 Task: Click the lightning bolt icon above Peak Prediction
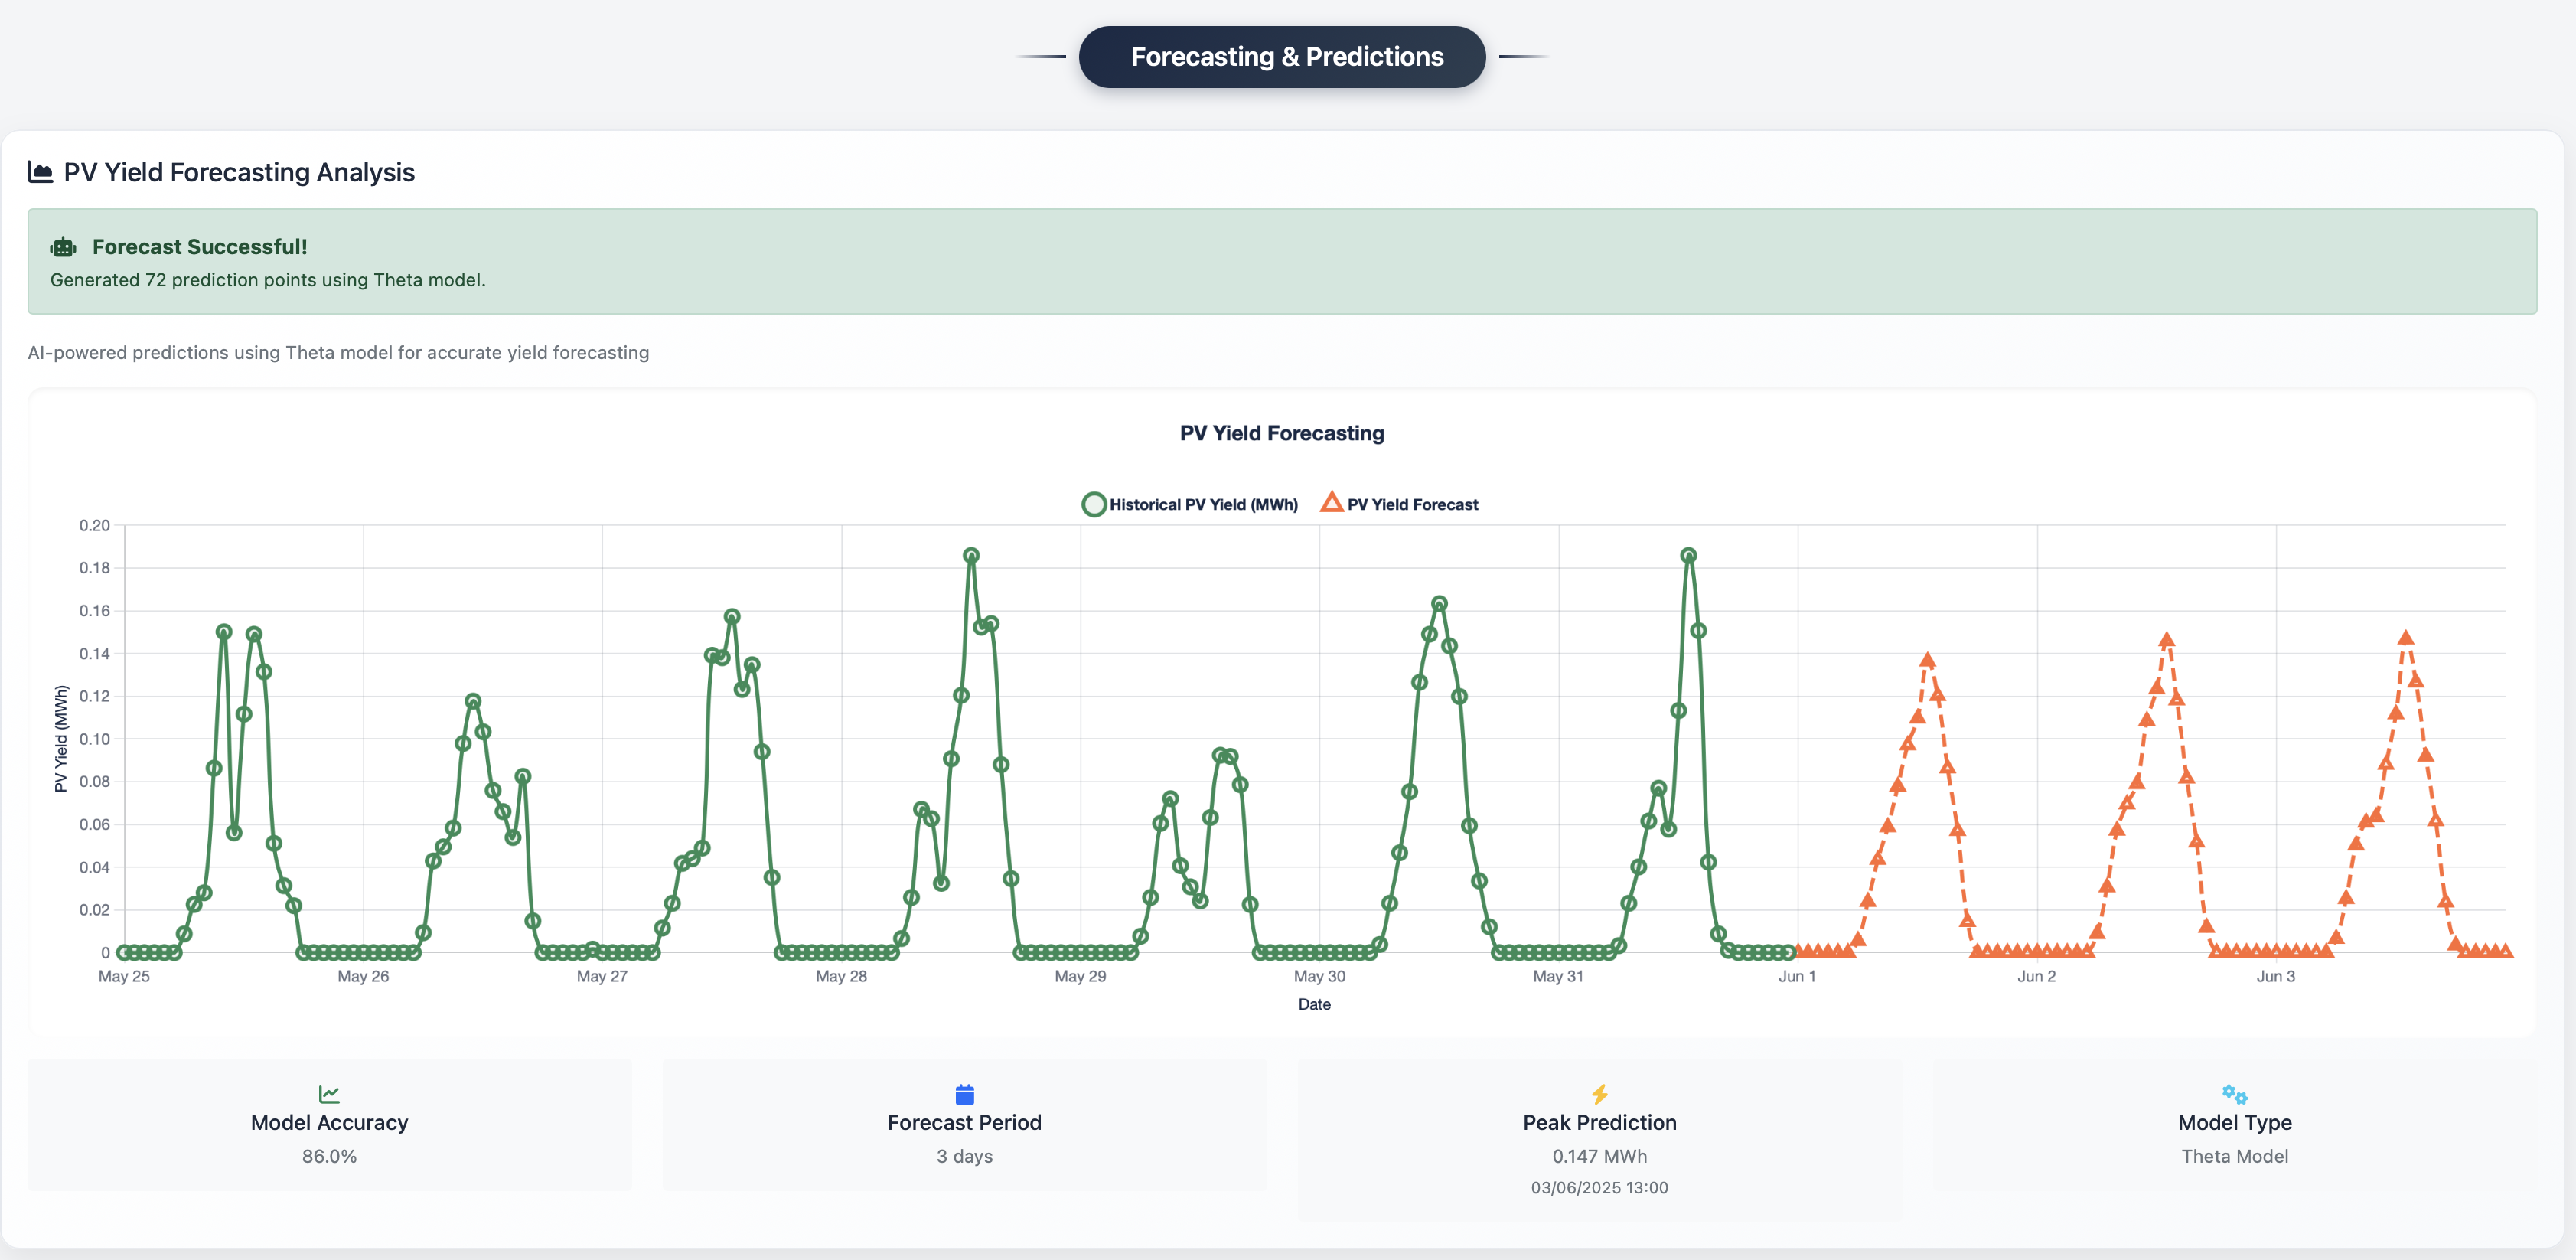point(1599,1093)
